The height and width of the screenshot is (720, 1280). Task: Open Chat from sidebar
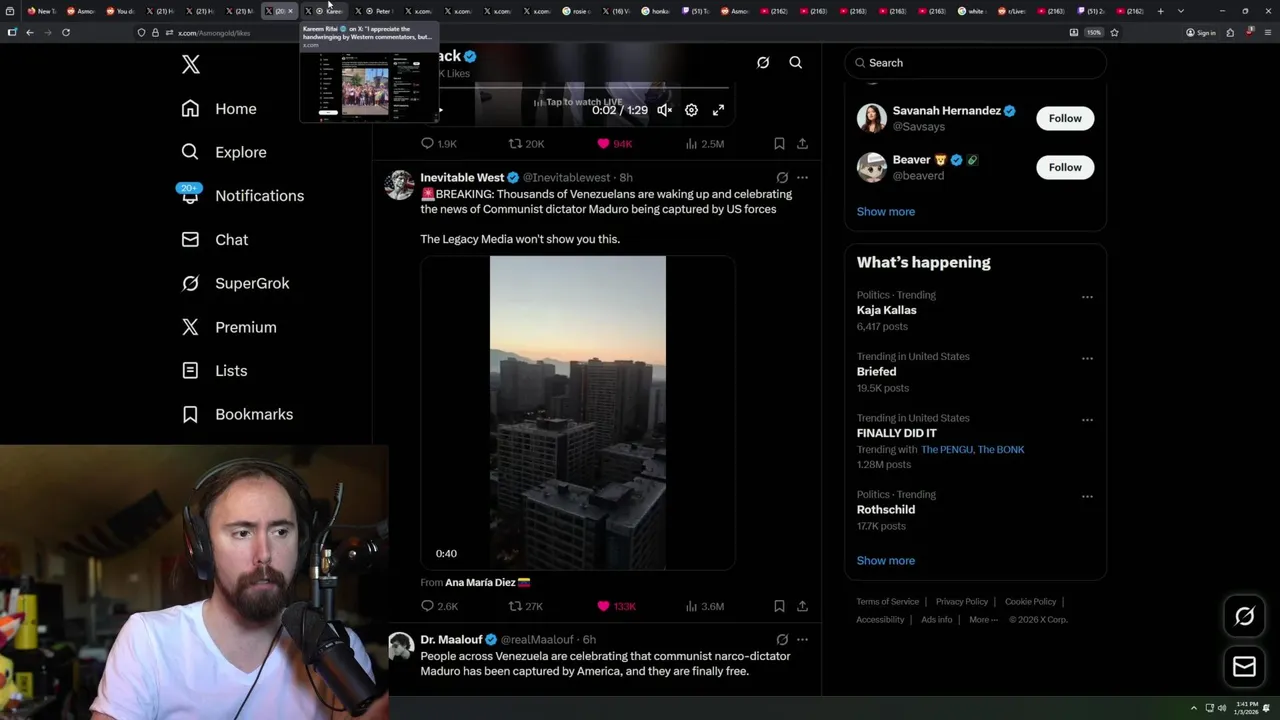pos(215,240)
